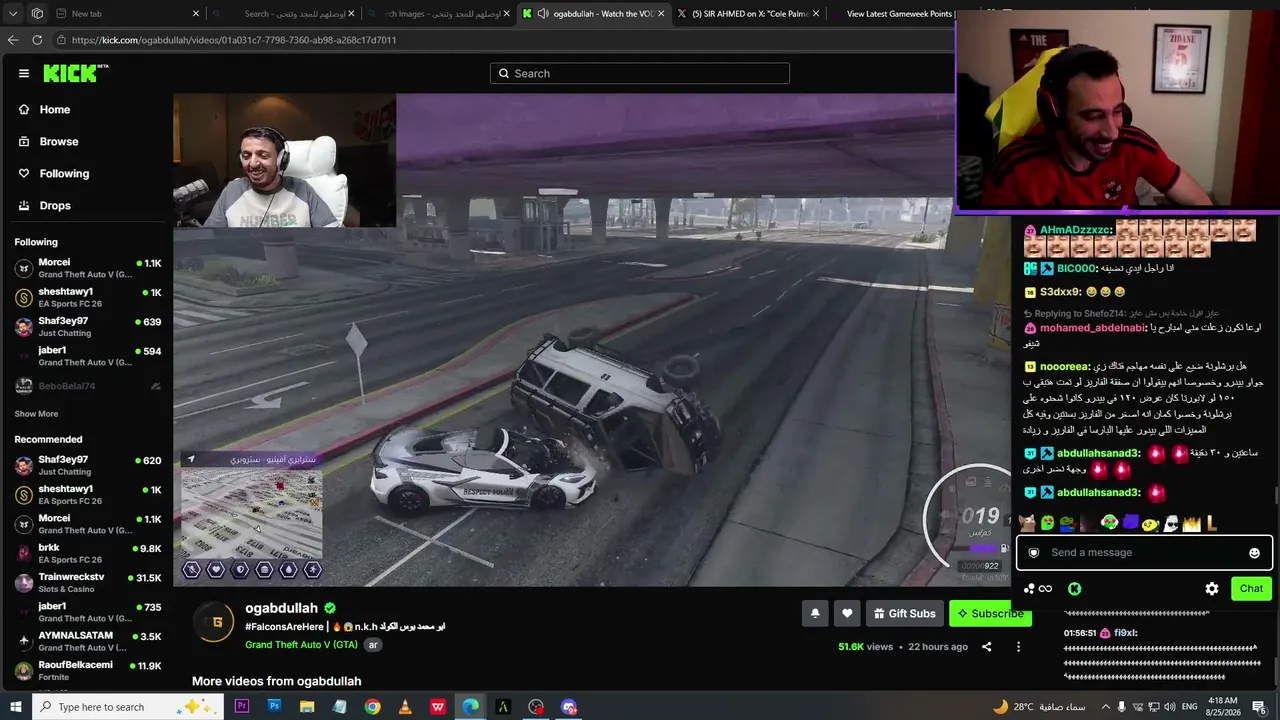Open AYMNALSATAM recommended channel
This screenshot has height=720, width=1280.
pyautogui.click(x=88, y=641)
